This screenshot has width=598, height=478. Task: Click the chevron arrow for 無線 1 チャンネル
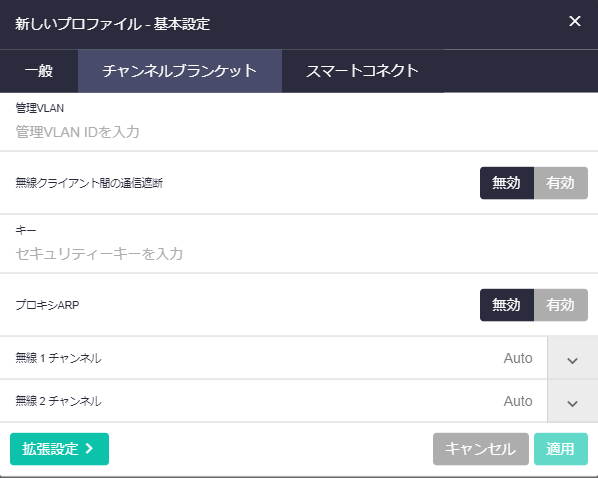click(572, 361)
